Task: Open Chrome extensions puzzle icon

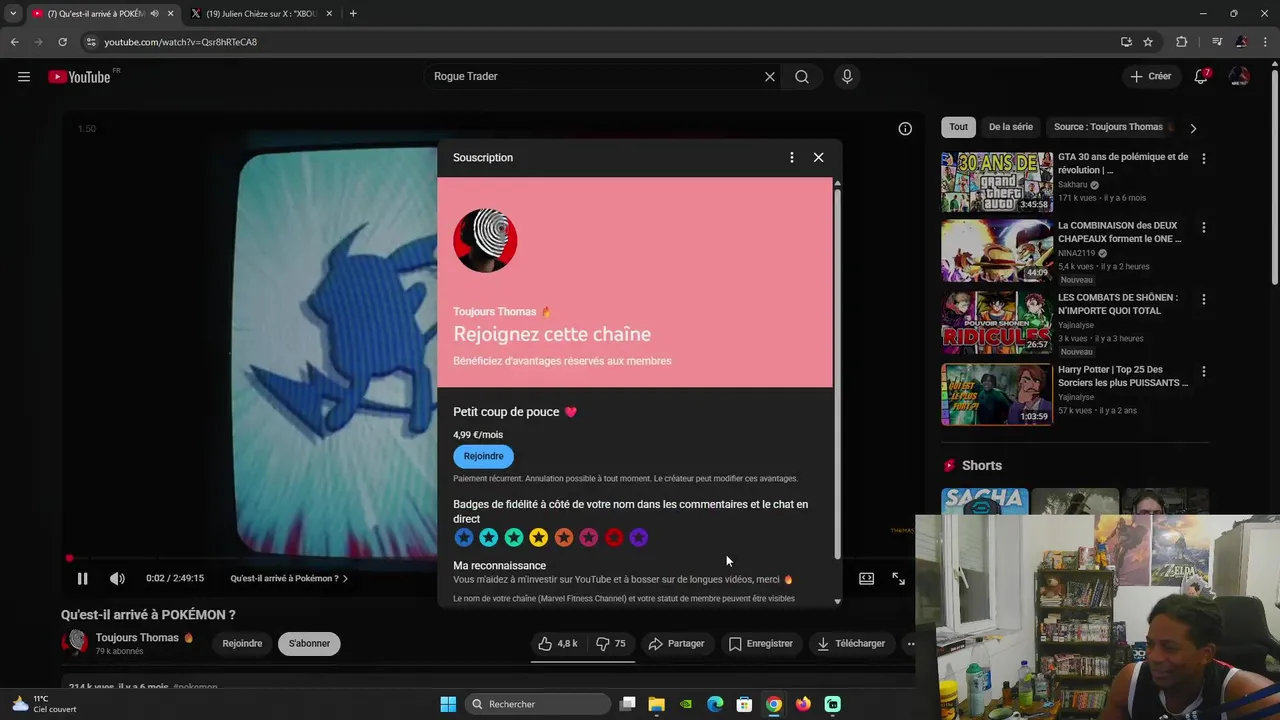Action: click(1182, 42)
